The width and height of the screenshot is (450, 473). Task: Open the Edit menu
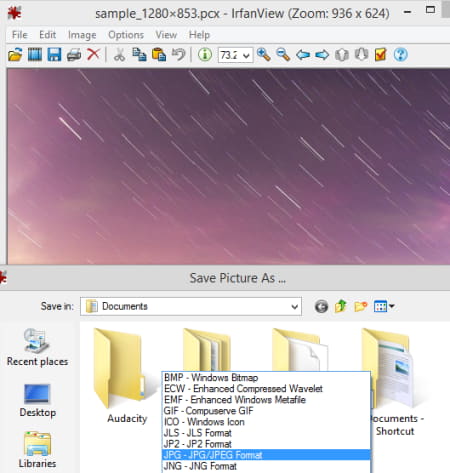[47, 35]
